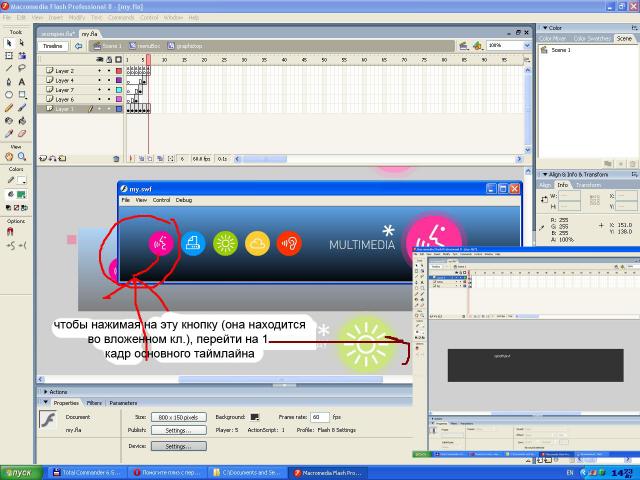Switch to the my.fla document tab
The width and height of the screenshot is (640, 480).
(89, 34)
